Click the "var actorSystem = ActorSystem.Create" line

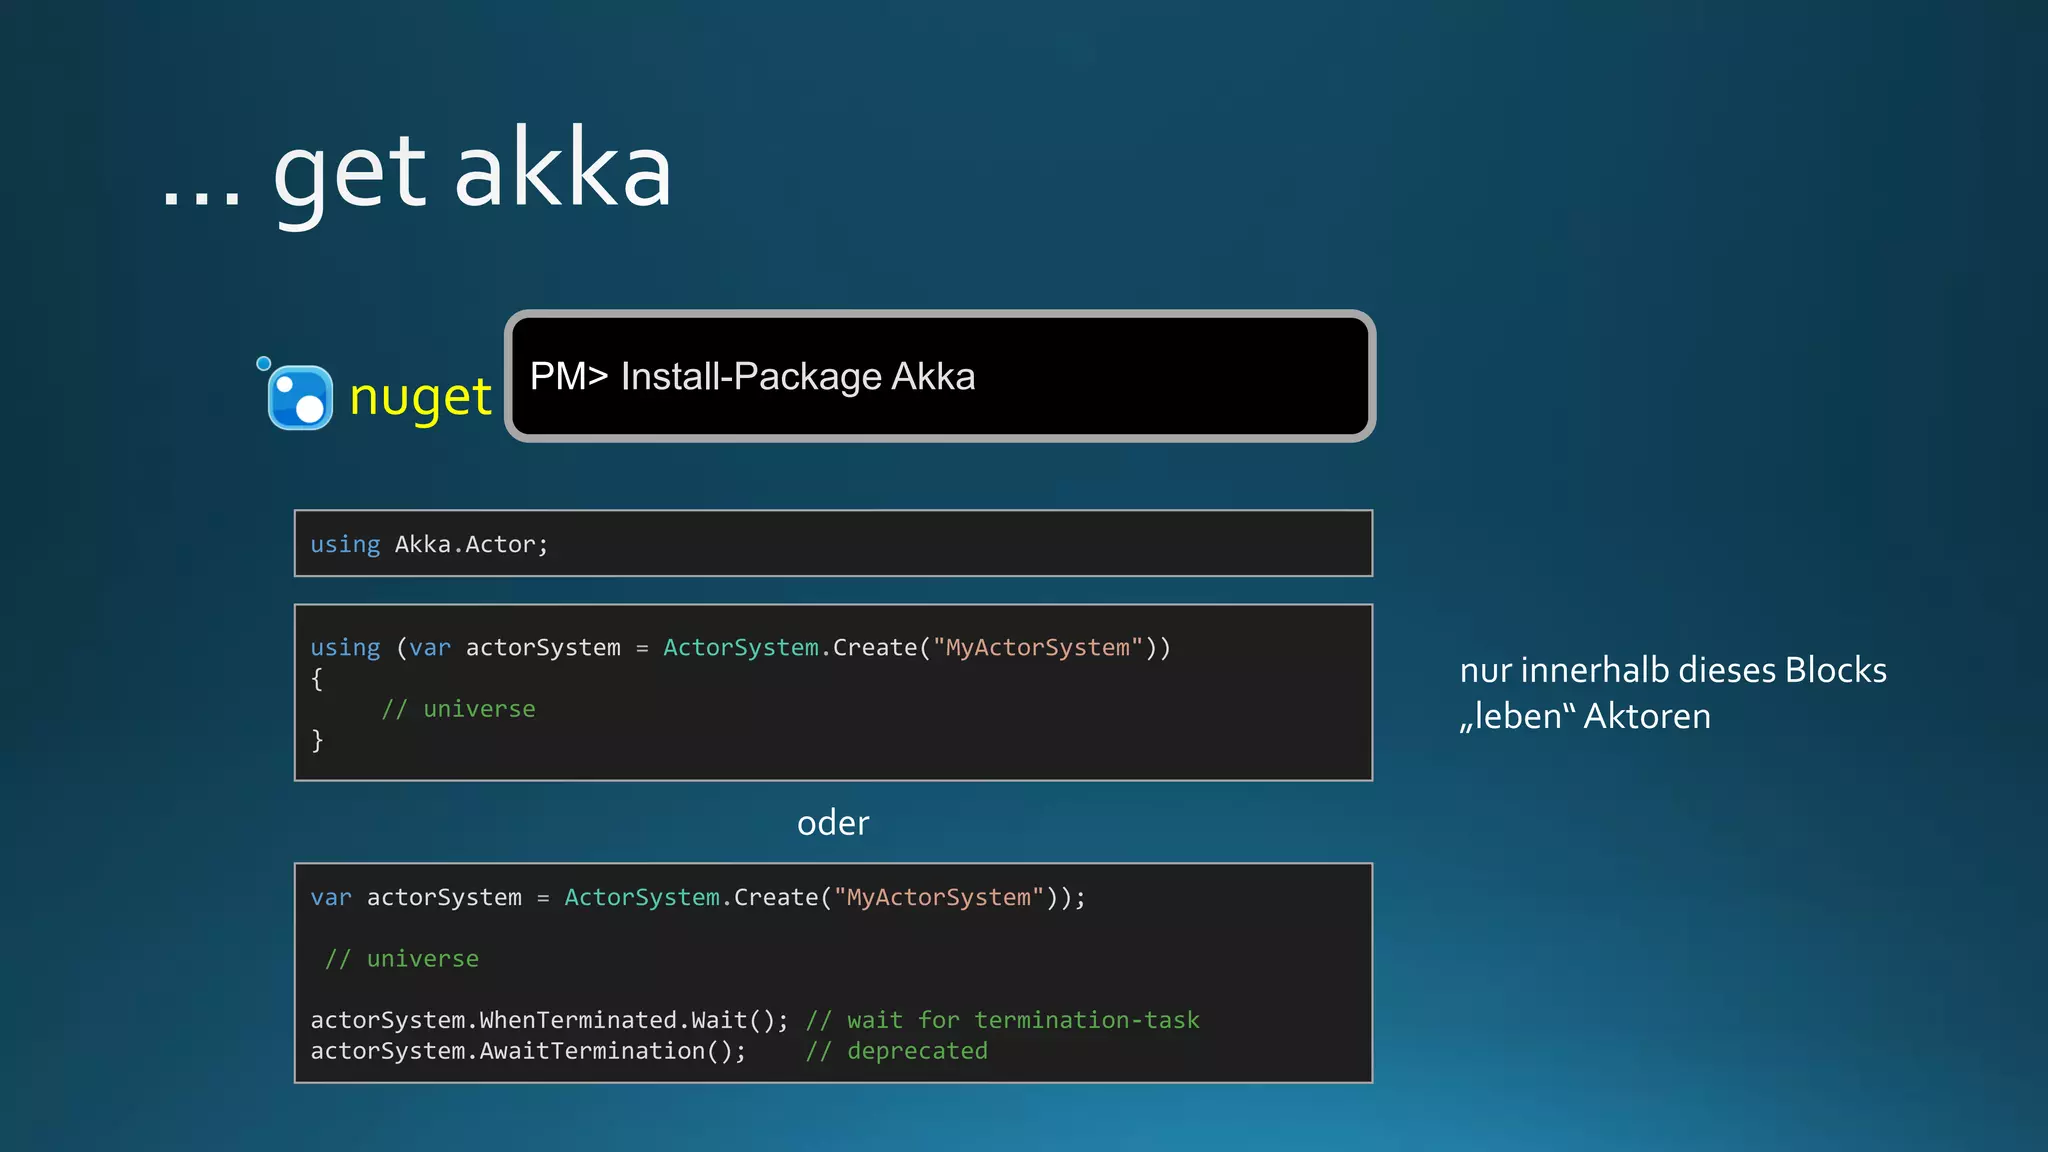697,898
